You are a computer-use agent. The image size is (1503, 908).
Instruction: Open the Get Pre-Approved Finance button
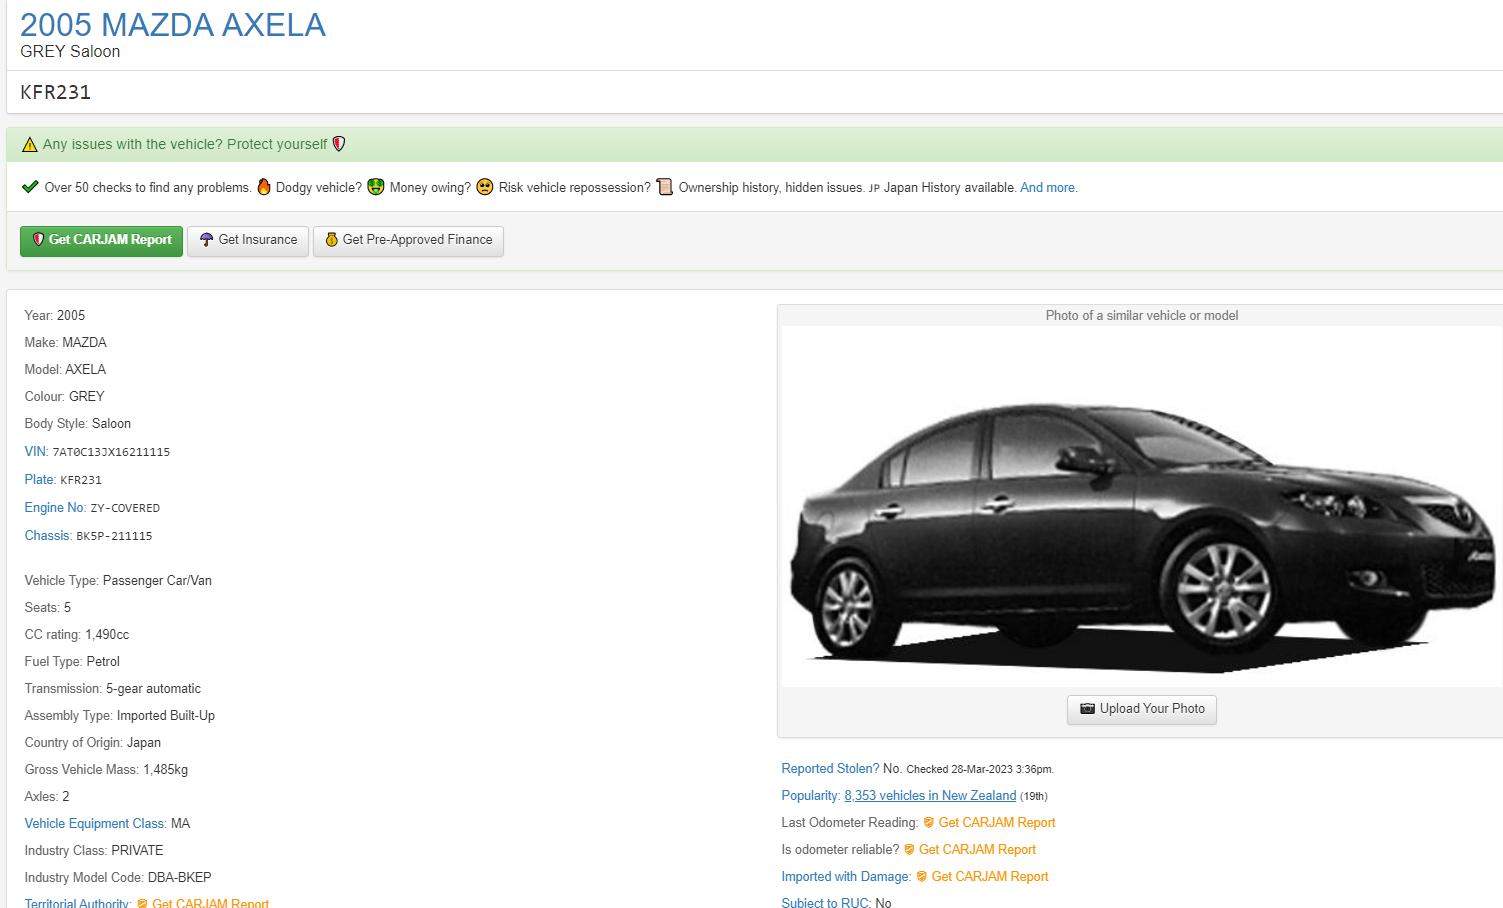click(x=408, y=240)
